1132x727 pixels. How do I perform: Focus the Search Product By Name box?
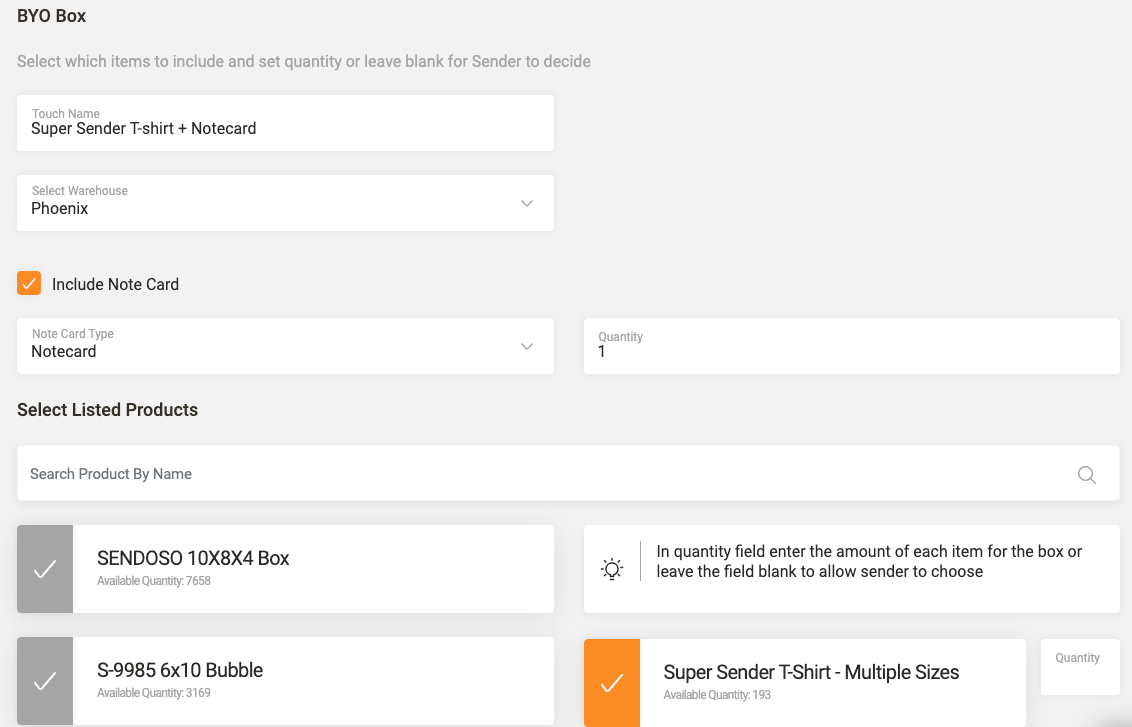(x=540, y=474)
